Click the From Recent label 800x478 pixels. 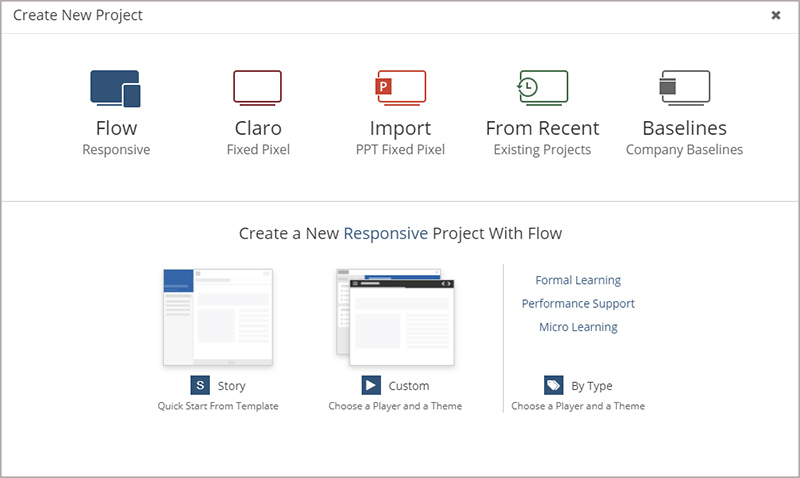click(x=542, y=128)
